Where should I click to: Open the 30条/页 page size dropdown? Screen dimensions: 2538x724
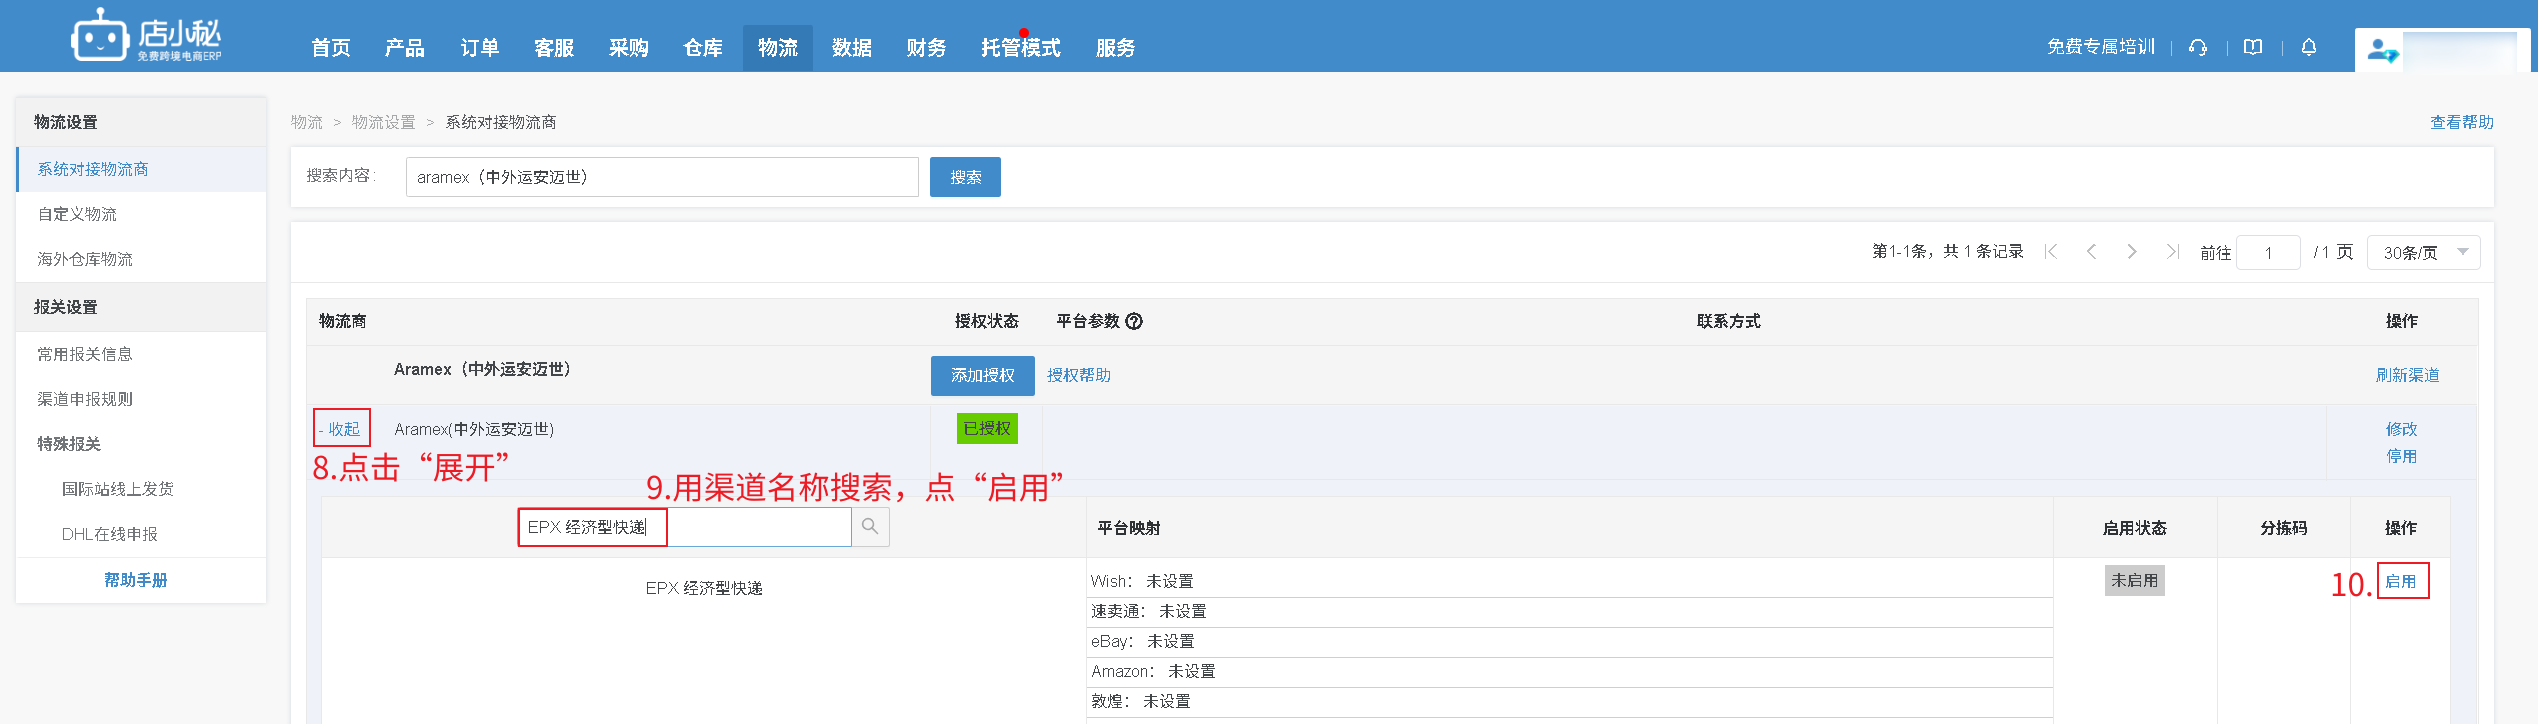[x=2423, y=253]
